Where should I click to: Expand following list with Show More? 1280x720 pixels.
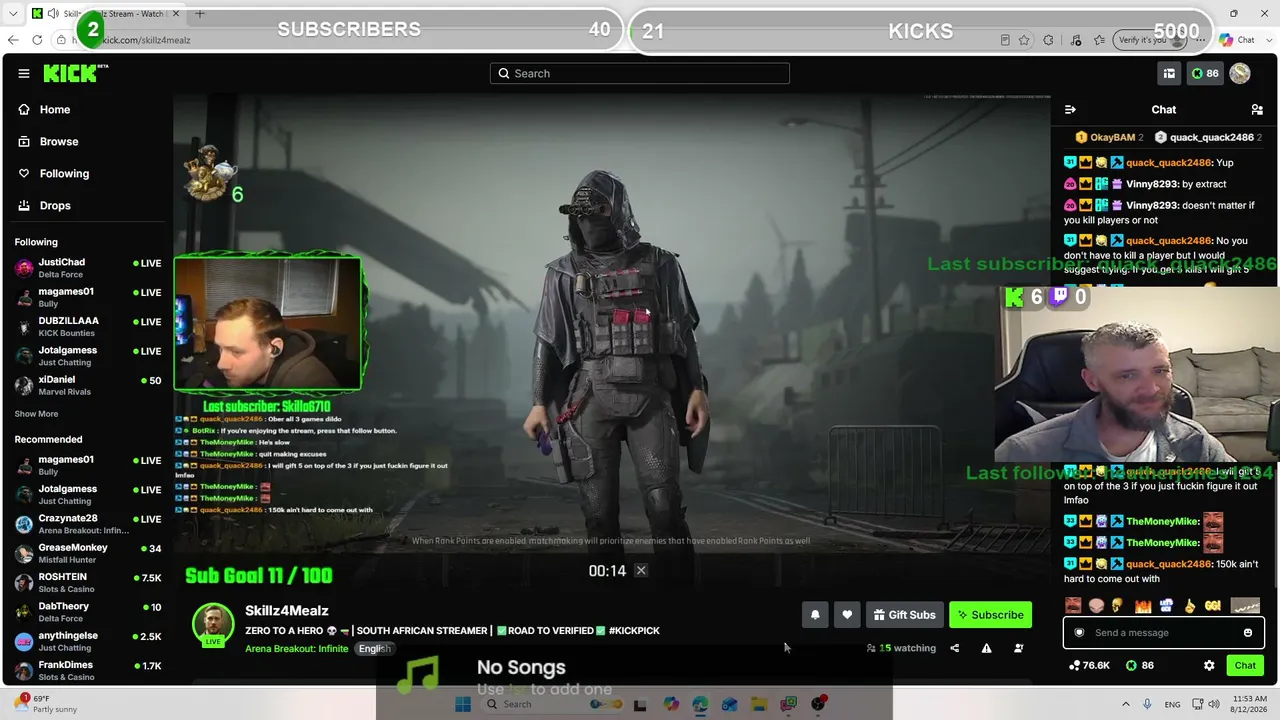pos(36,414)
